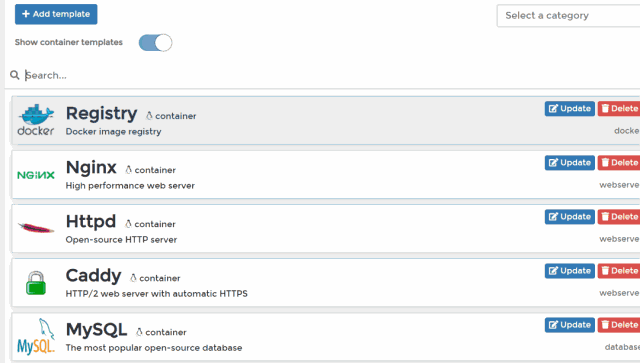Open the Nginx template title
Image resolution: width=640 pixels, height=363 pixels.
91,167
